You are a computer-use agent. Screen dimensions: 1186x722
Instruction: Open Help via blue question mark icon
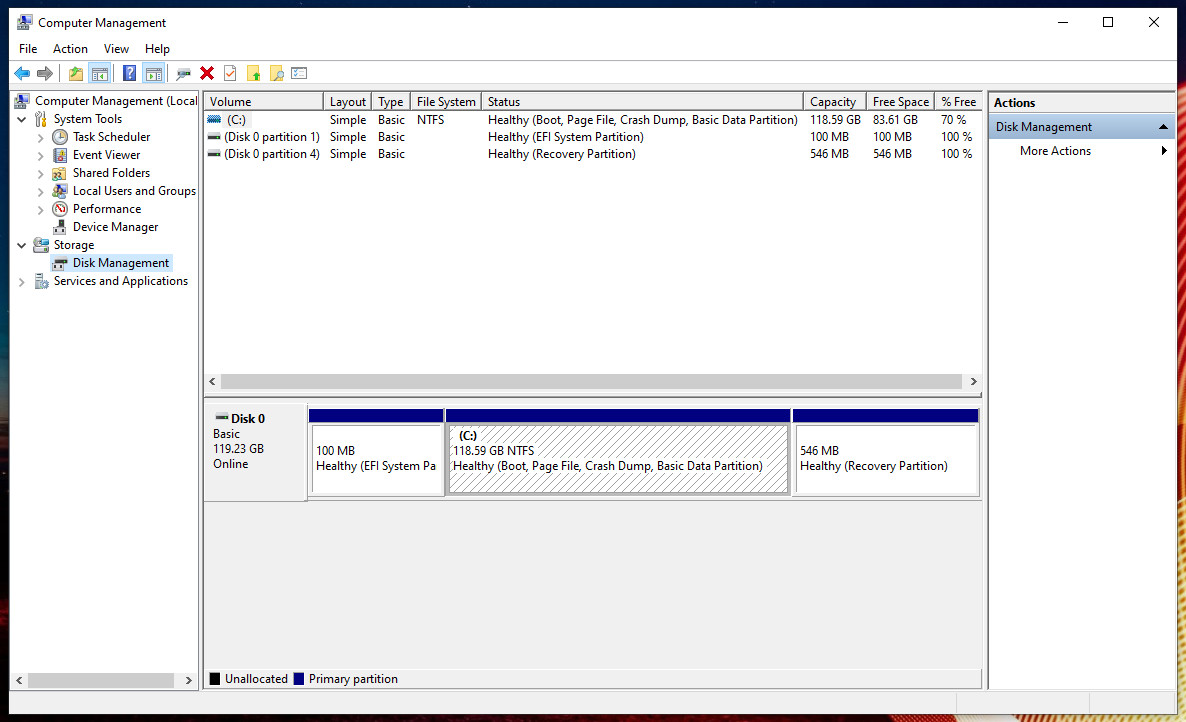tap(129, 73)
